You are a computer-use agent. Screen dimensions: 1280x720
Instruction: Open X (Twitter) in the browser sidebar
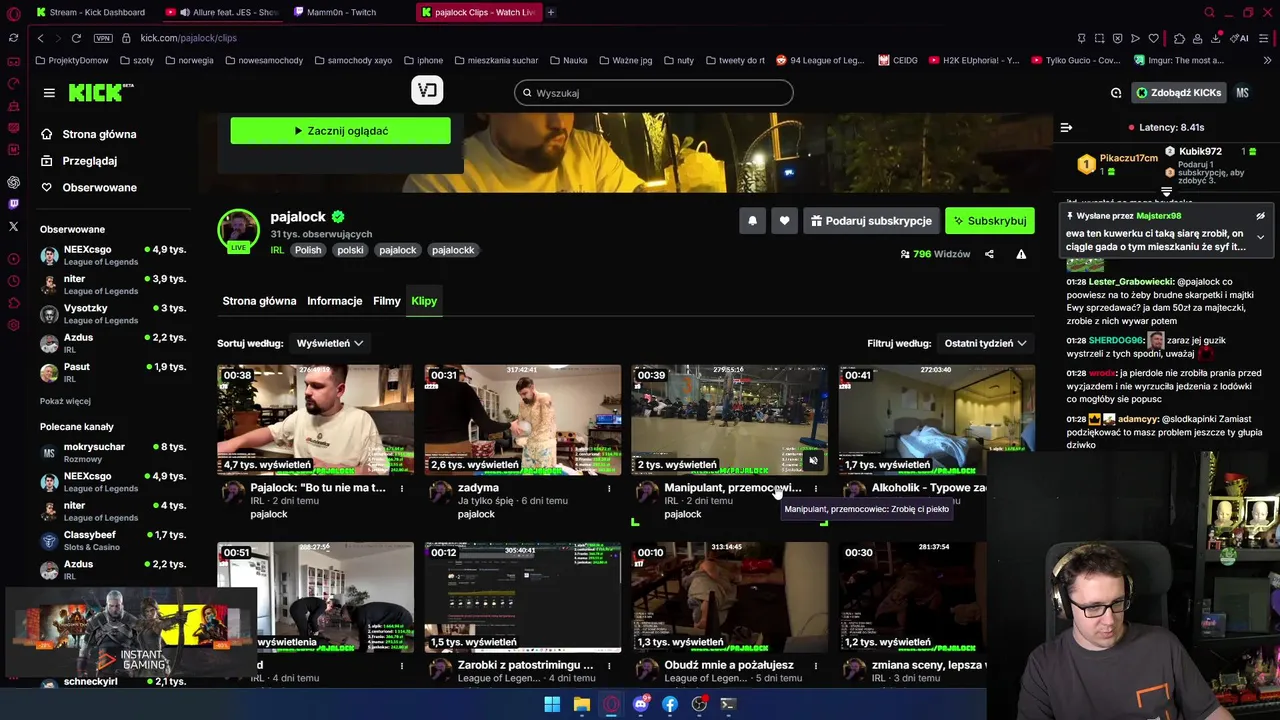point(13,227)
